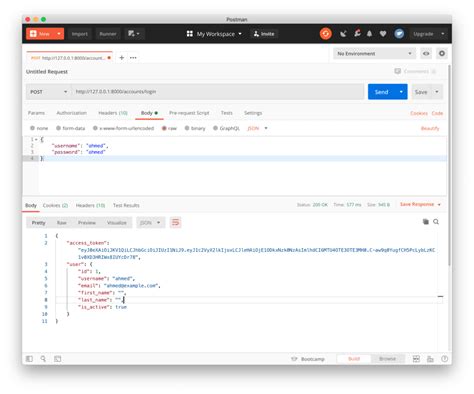
Task: Open the tab options ellipsis menu
Action: tap(133, 58)
